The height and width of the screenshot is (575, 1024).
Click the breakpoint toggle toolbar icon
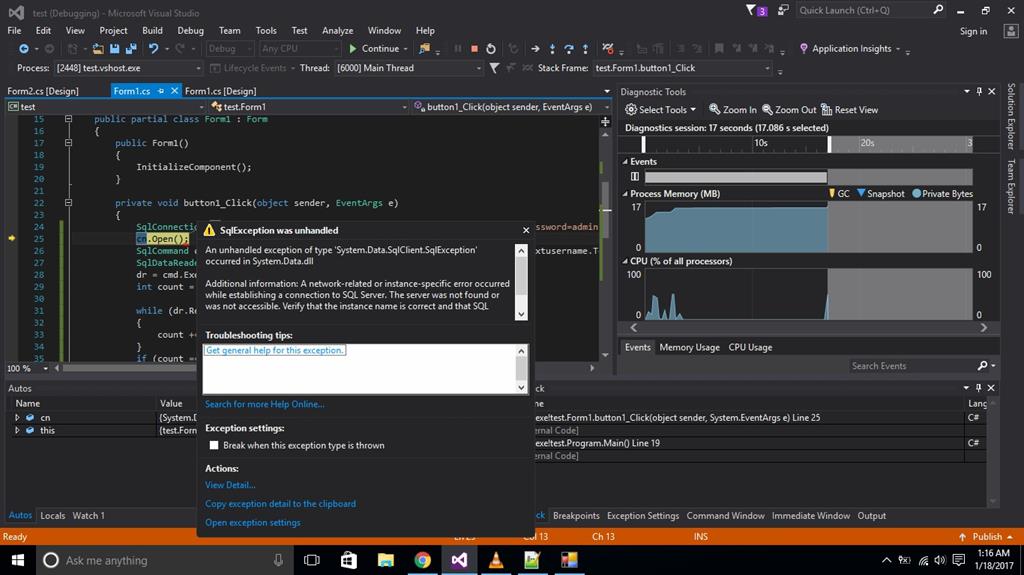(x=608, y=49)
